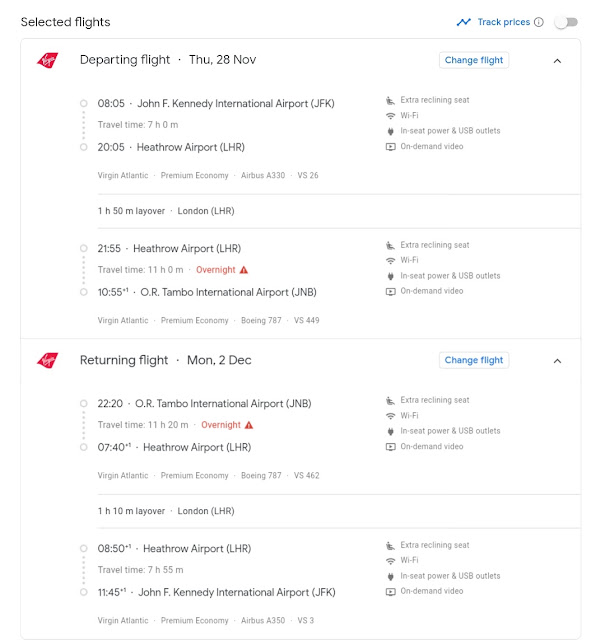Select the Departing flight Thu, 28 Nov header
Screen dimensions: 605x640
pyautogui.click(x=168, y=60)
